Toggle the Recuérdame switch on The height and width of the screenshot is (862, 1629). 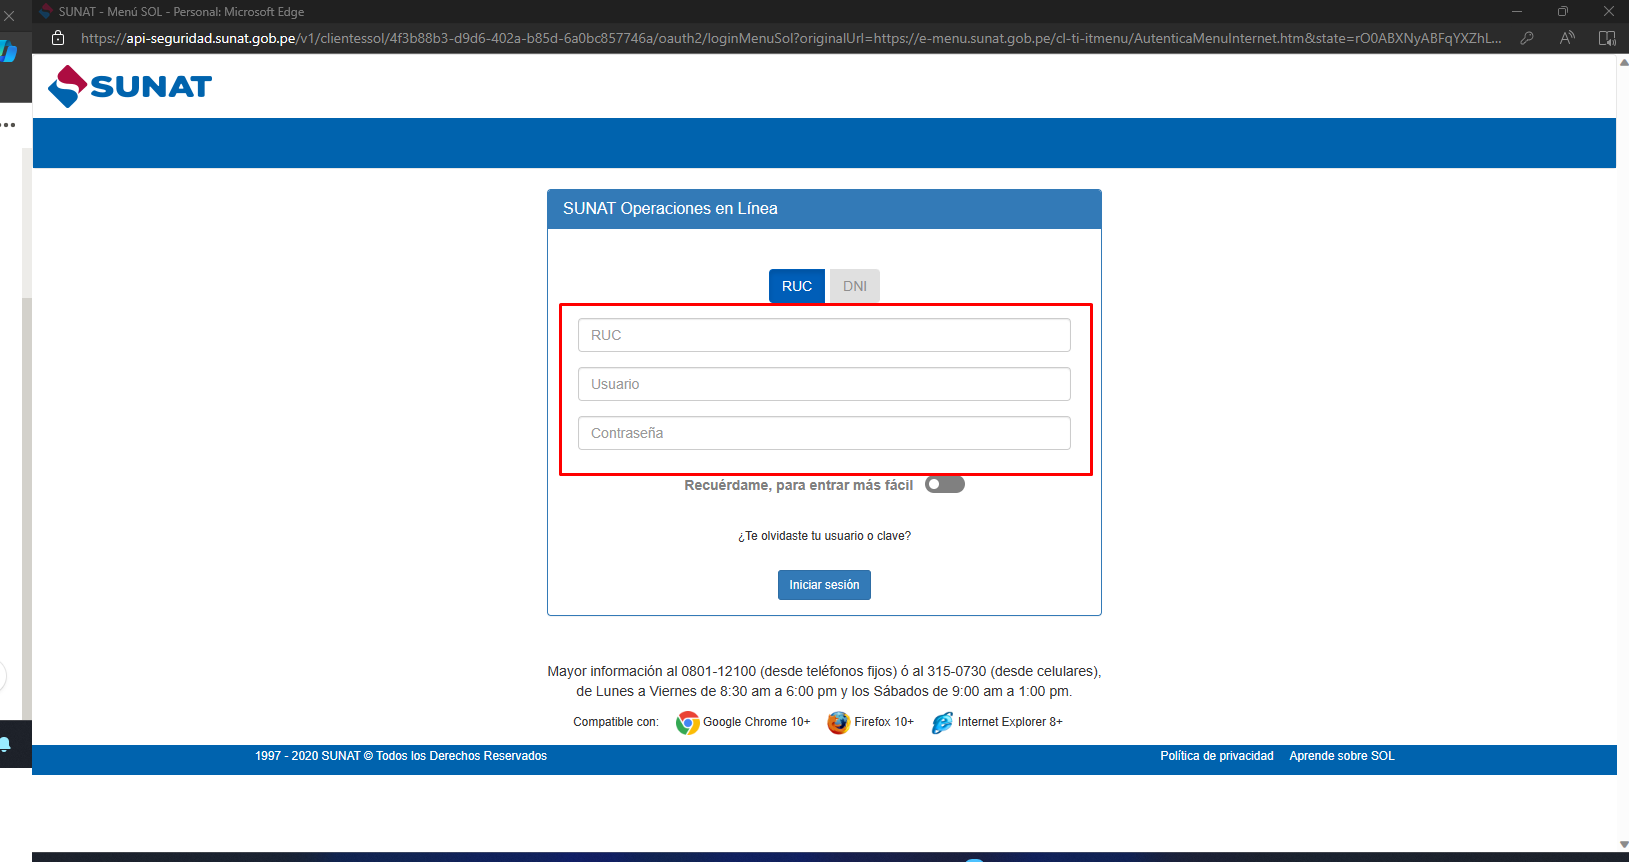click(944, 485)
